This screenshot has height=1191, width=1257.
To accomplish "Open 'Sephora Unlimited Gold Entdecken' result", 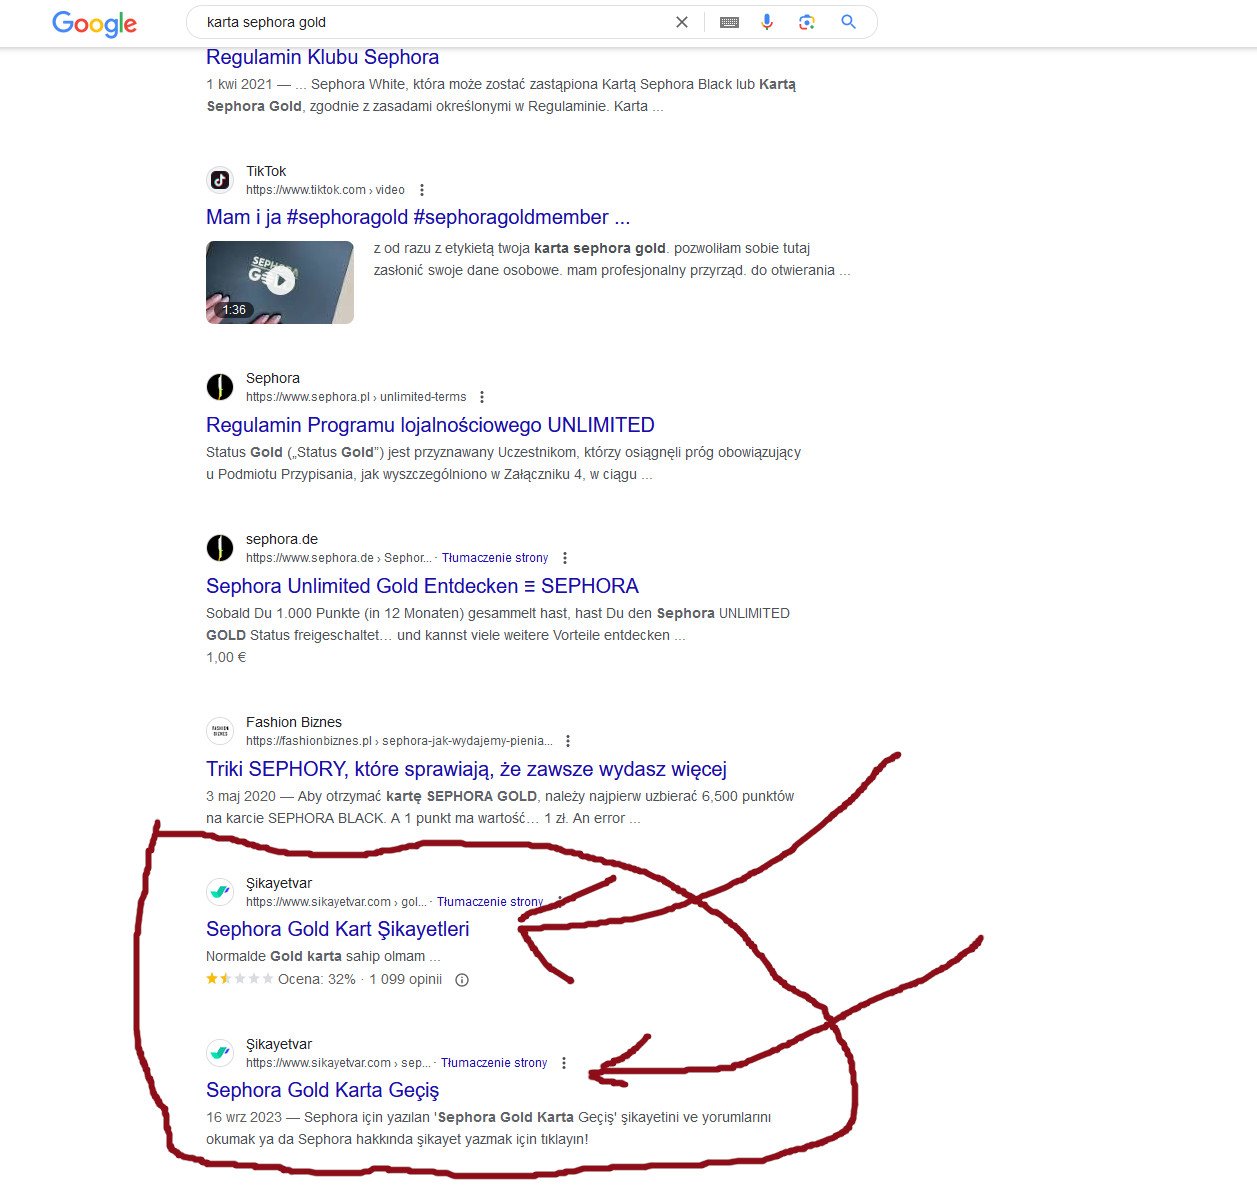I will [422, 586].
